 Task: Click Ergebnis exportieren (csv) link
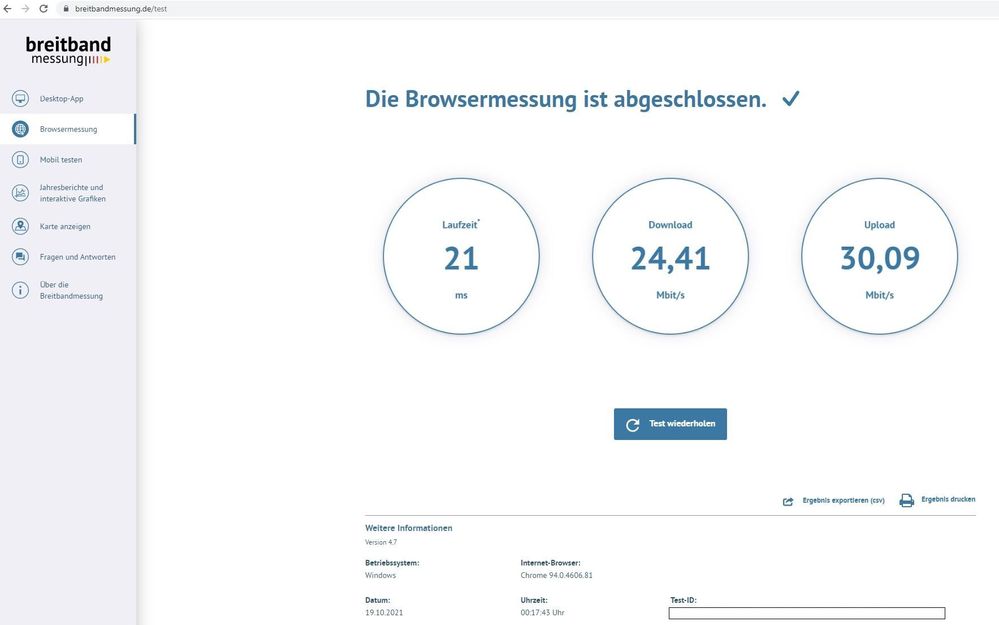(x=844, y=501)
